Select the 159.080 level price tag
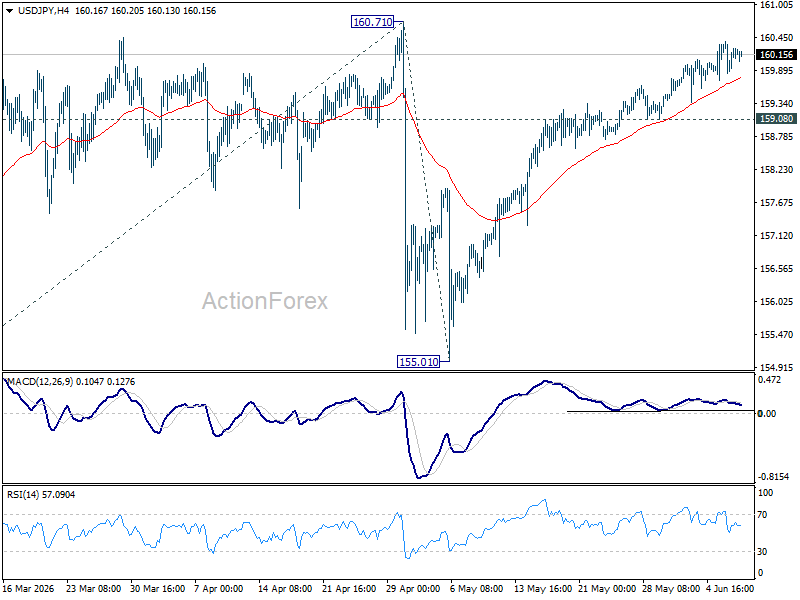This screenshot has height=600, width=800. tap(776, 119)
